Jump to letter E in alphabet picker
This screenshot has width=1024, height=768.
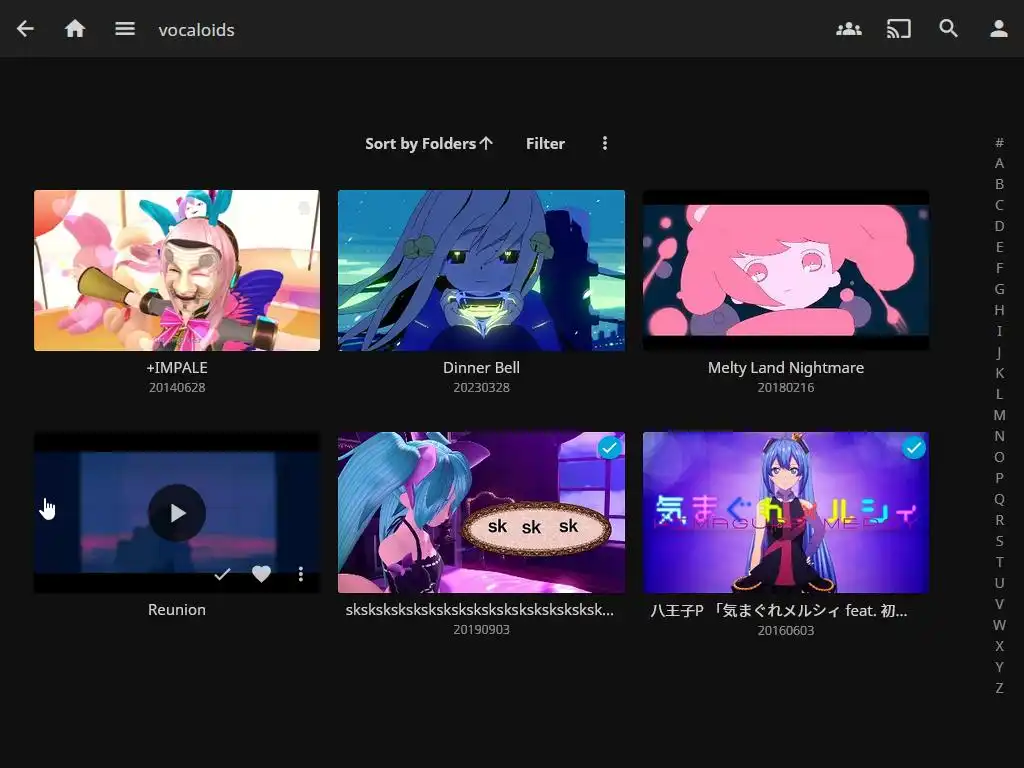pos(999,247)
